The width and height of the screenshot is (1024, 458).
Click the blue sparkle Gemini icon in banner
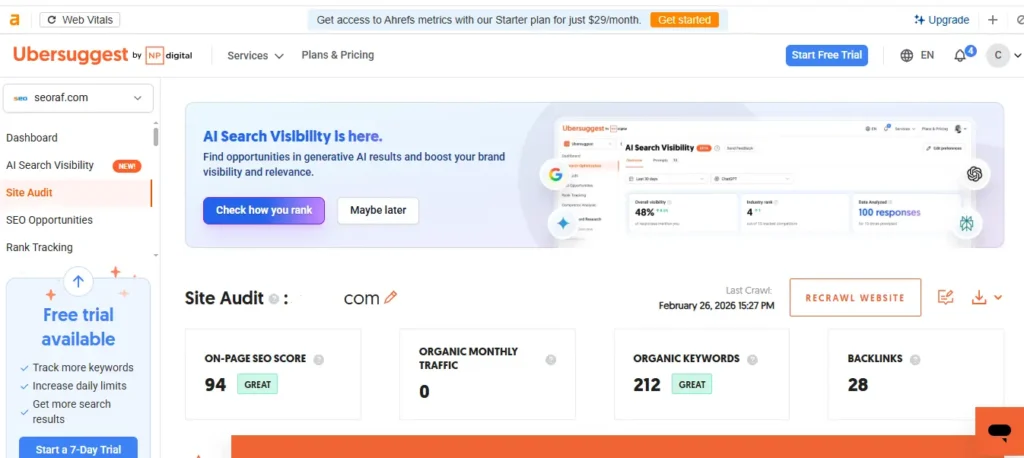[x=562, y=223]
